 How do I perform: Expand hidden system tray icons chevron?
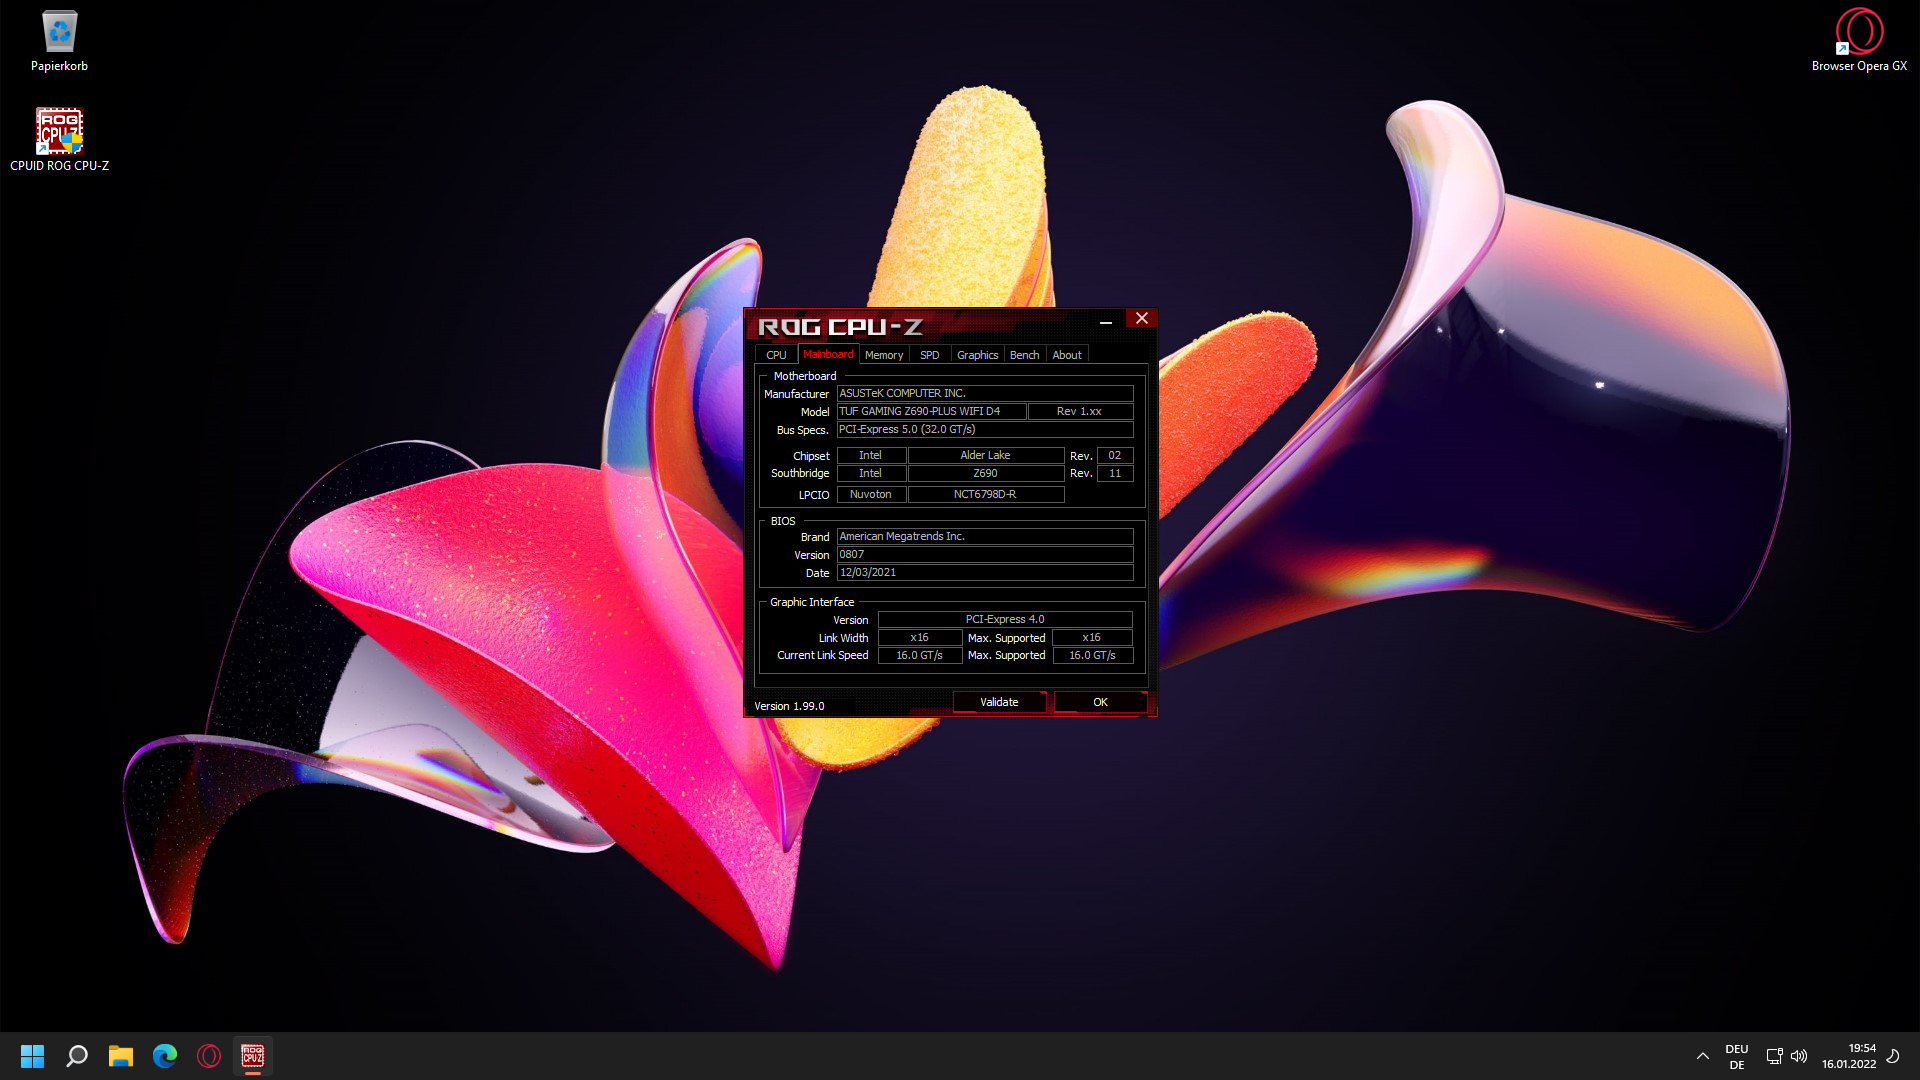[1702, 1056]
